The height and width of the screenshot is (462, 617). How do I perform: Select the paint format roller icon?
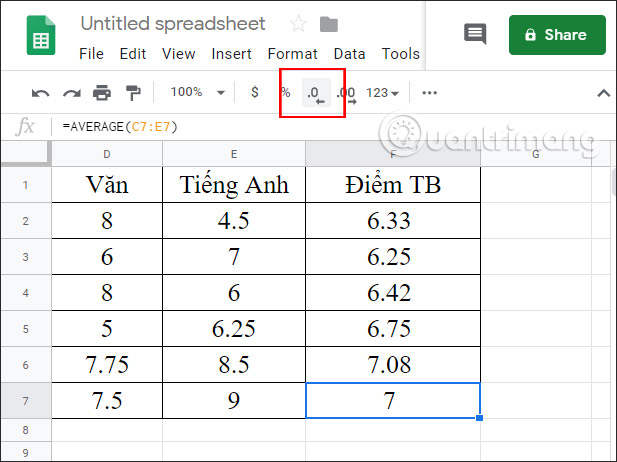click(x=133, y=92)
